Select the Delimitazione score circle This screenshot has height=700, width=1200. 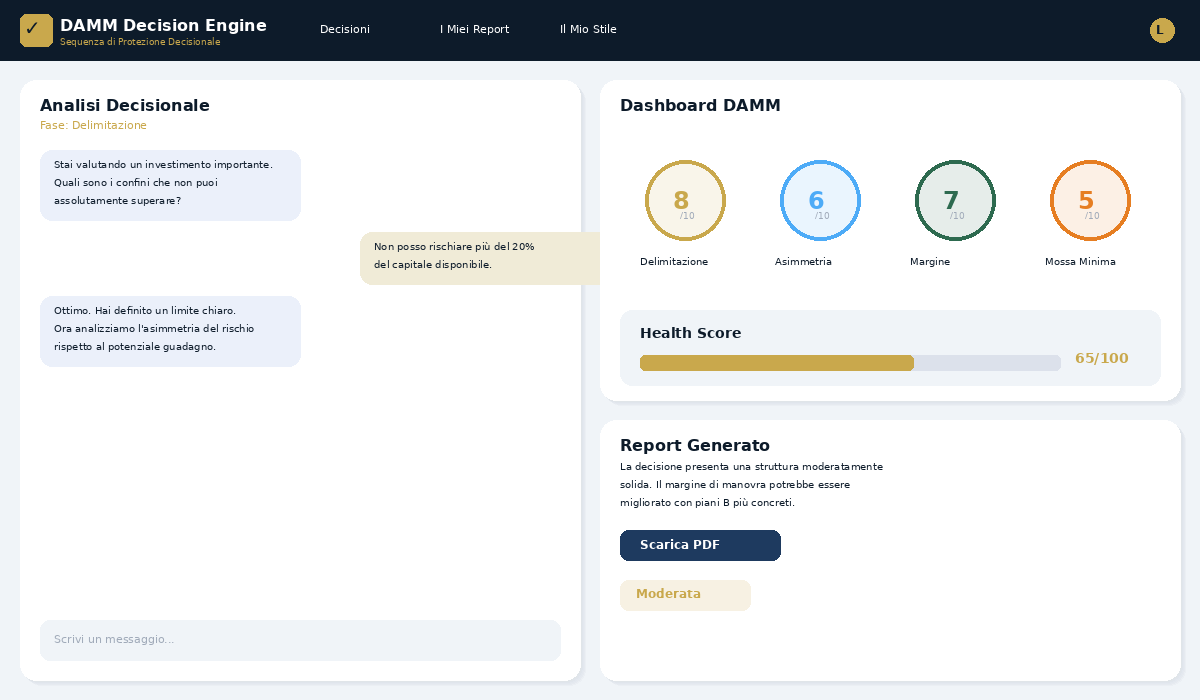685,200
